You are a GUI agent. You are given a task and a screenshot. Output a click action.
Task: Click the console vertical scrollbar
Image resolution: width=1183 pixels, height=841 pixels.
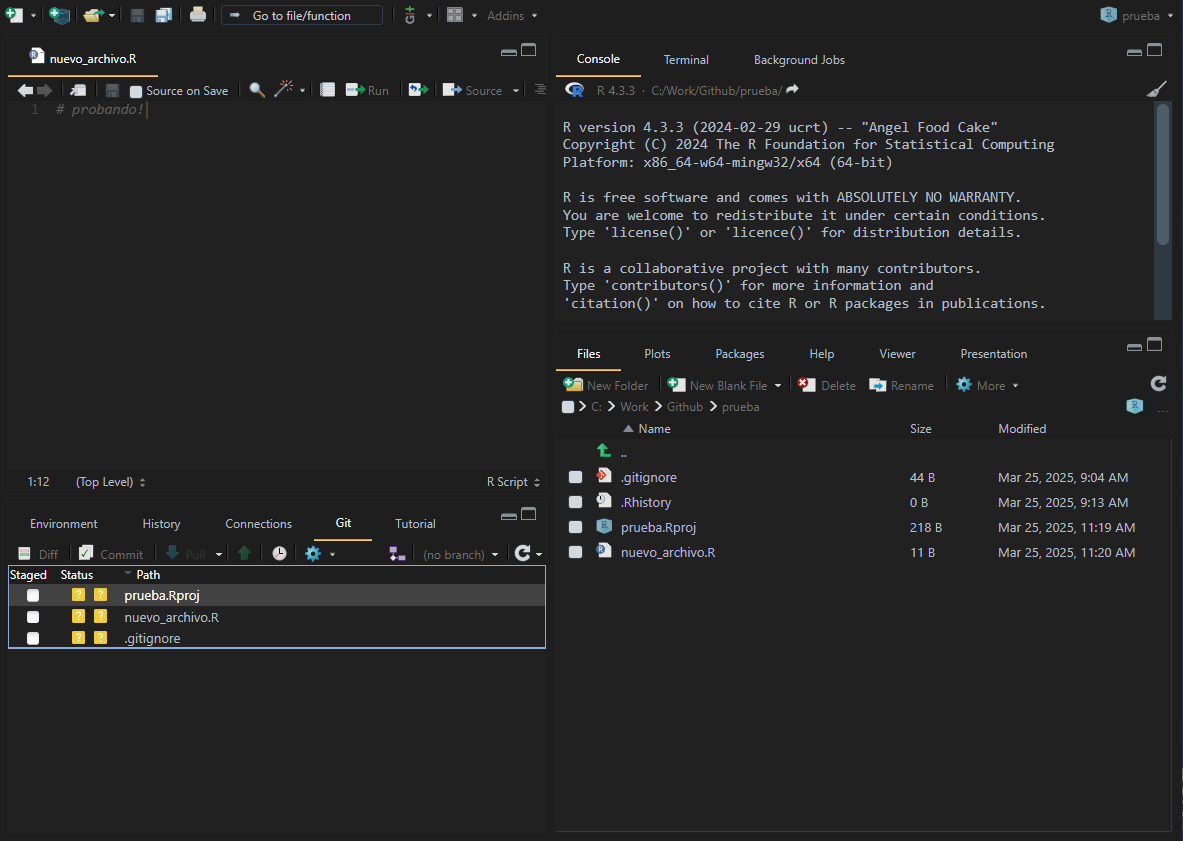tap(1163, 174)
